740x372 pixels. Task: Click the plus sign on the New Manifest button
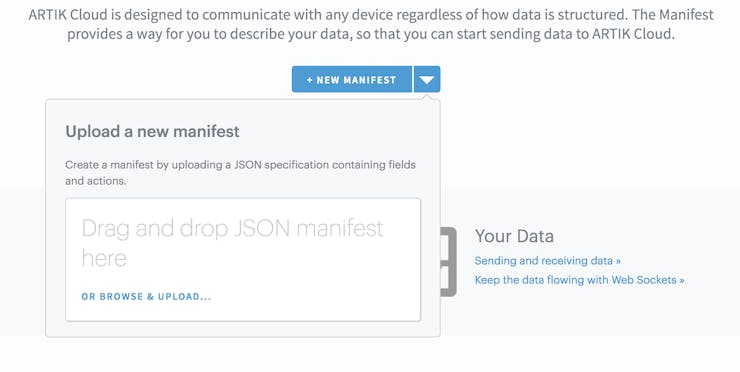(310, 80)
